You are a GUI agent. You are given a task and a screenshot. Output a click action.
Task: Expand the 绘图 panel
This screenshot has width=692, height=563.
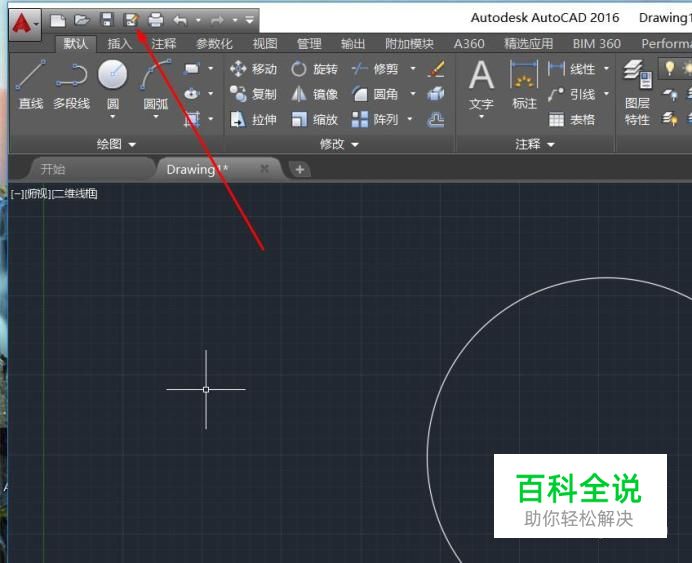pyautogui.click(x=117, y=144)
